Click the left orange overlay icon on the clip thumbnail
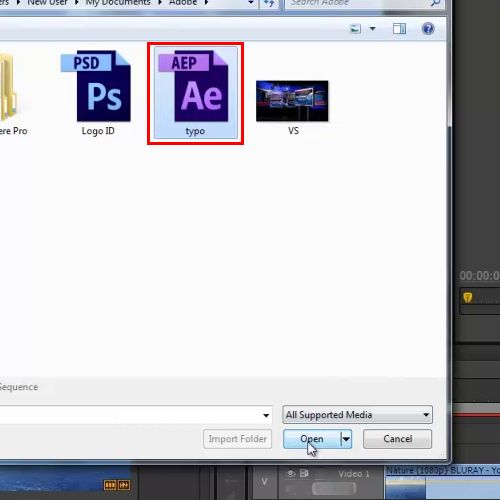 point(110,485)
